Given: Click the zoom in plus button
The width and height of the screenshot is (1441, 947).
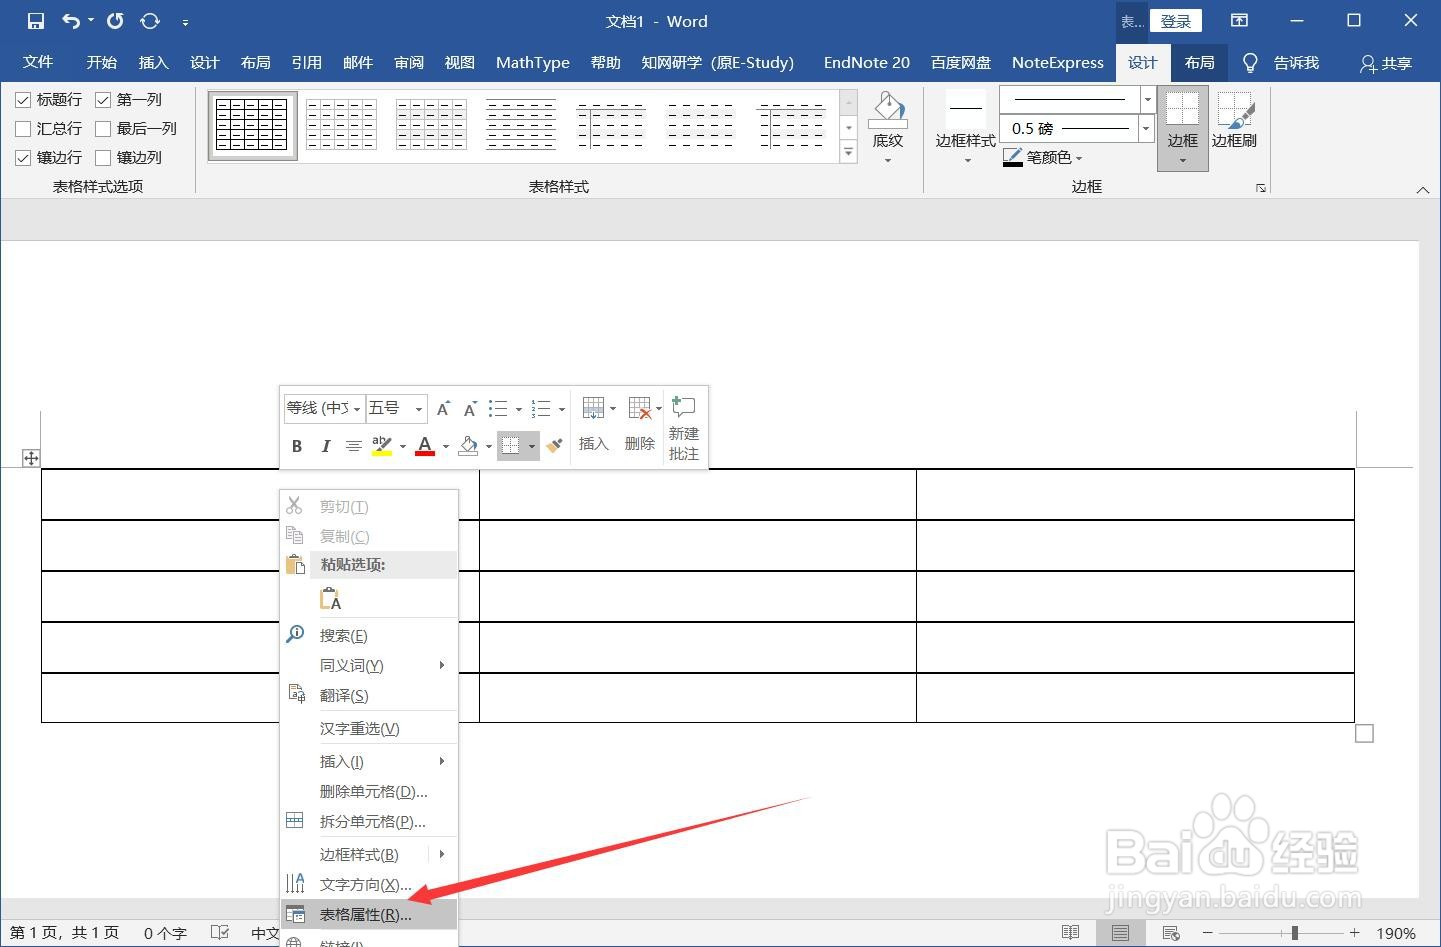Looking at the screenshot, I should (1355, 933).
